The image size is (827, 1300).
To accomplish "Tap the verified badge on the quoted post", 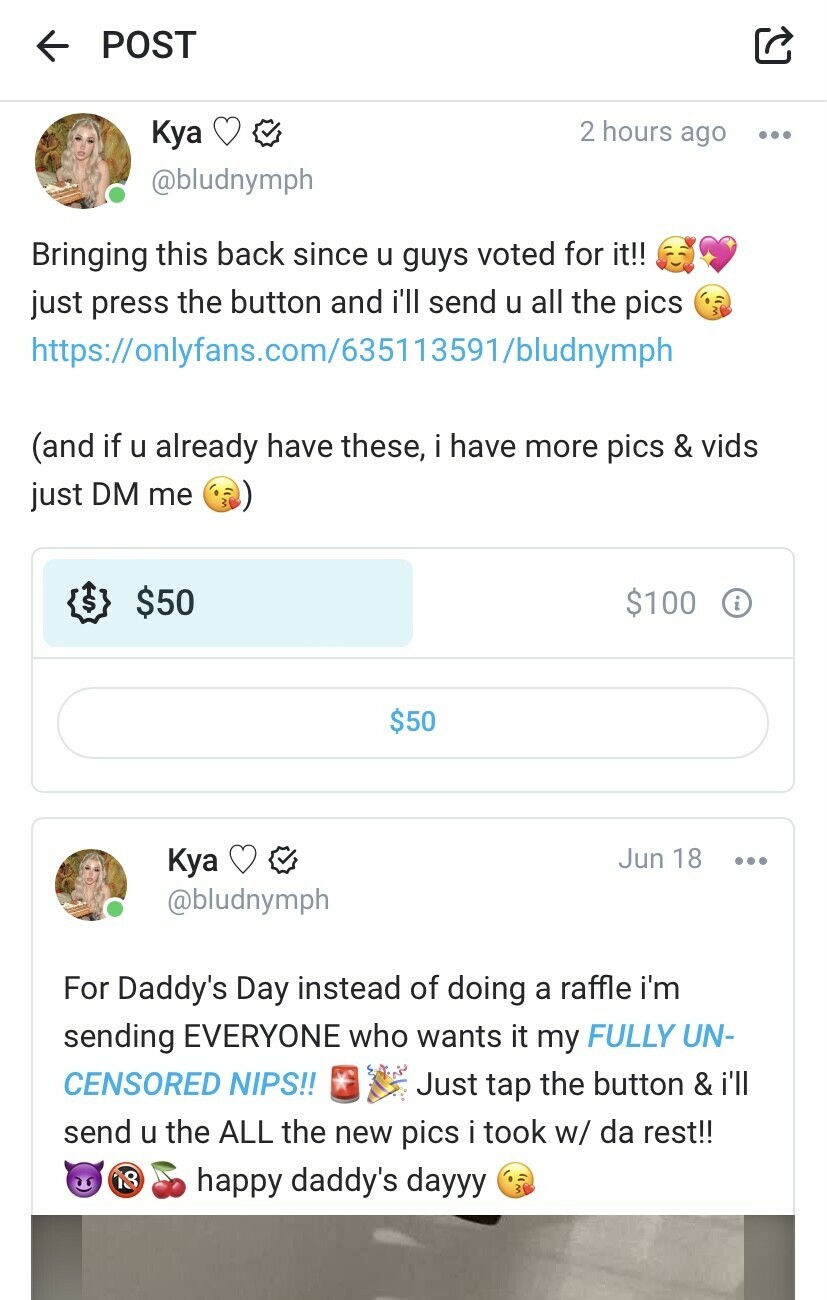I will (x=283, y=860).
